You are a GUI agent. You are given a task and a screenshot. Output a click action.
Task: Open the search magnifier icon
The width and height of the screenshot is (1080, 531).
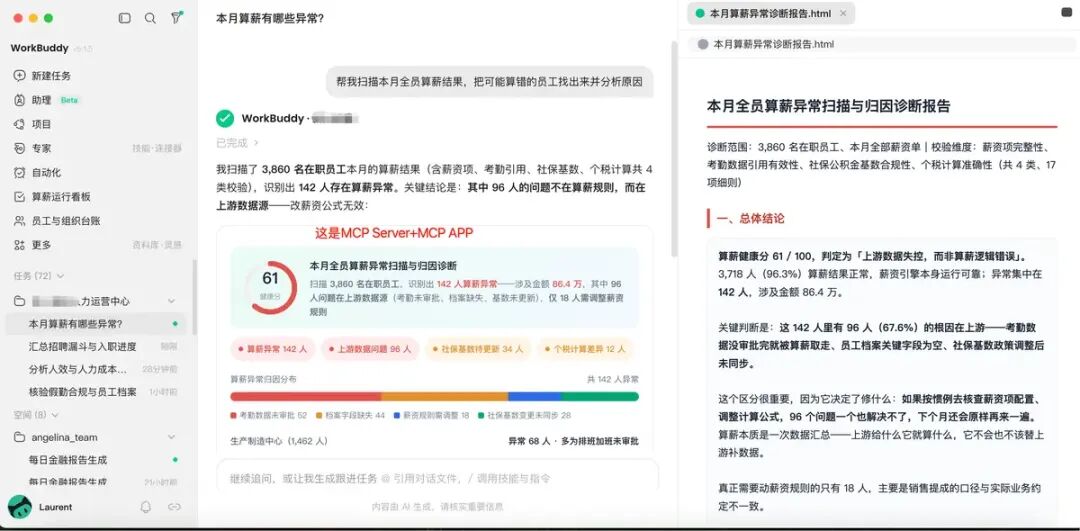(150, 19)
